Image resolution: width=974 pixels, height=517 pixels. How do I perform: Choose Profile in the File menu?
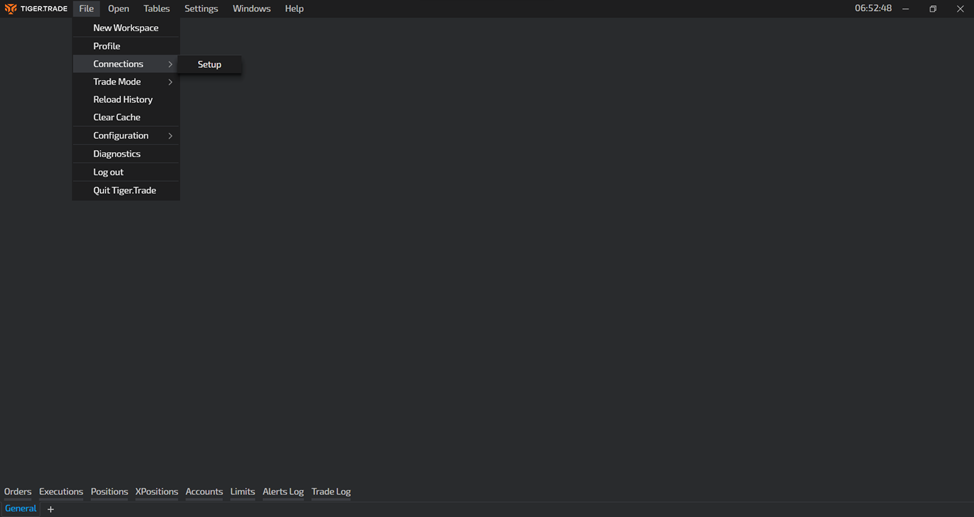(126, 46)
